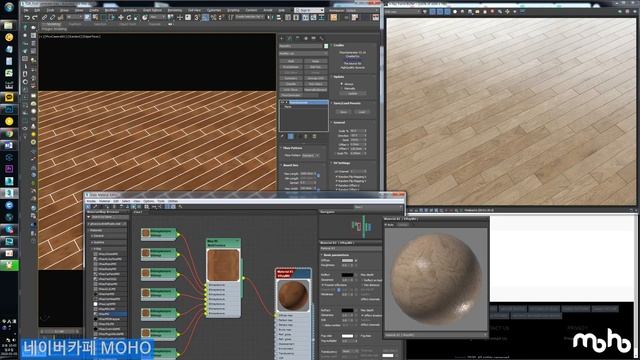This screenshot has width=640, height=360.
Task: Open Chrome from the Windows taskbar
Action: 9,133
